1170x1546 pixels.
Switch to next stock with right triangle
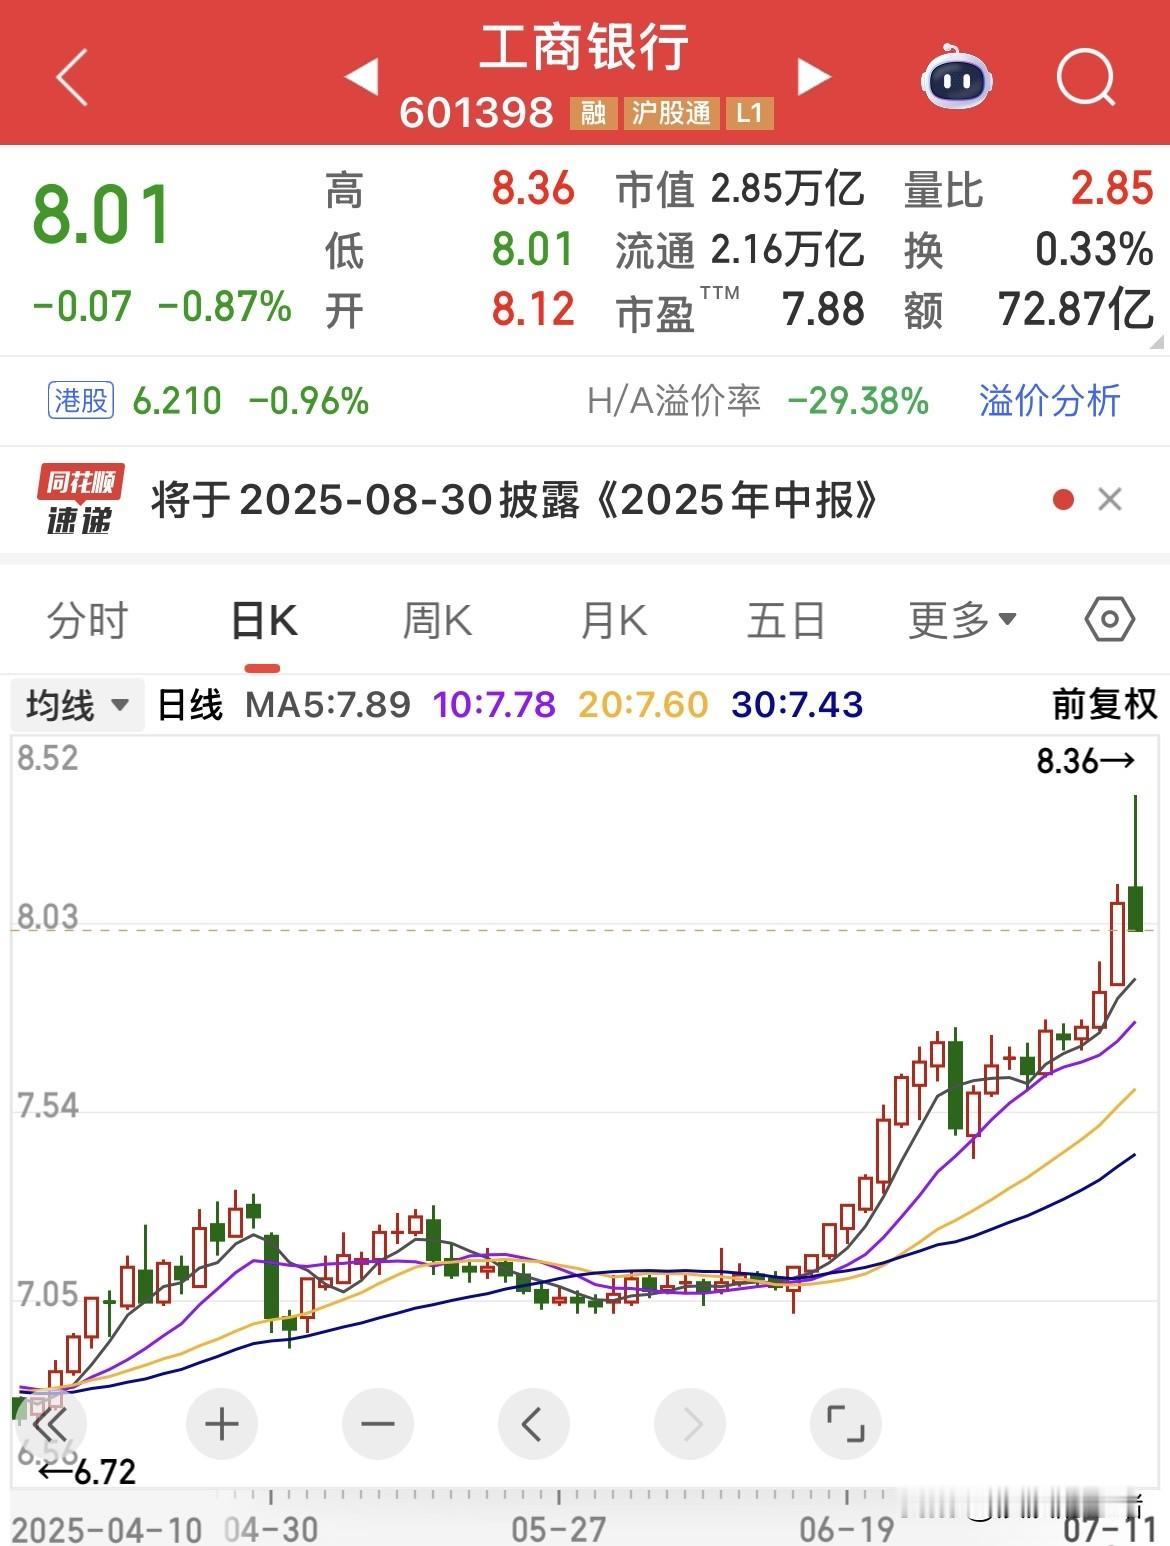813,76
